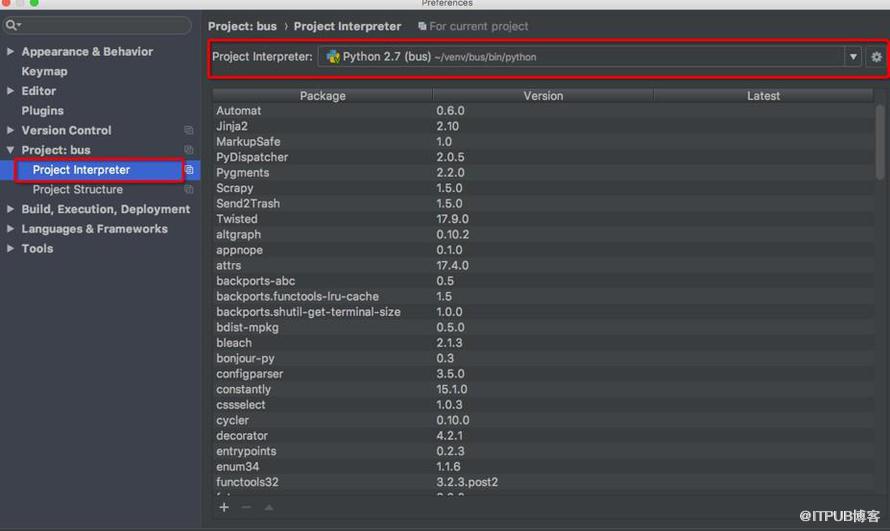Click the project-level icon beside Project Interpreter
Screen dimensions: 890x531
point(189,170)
